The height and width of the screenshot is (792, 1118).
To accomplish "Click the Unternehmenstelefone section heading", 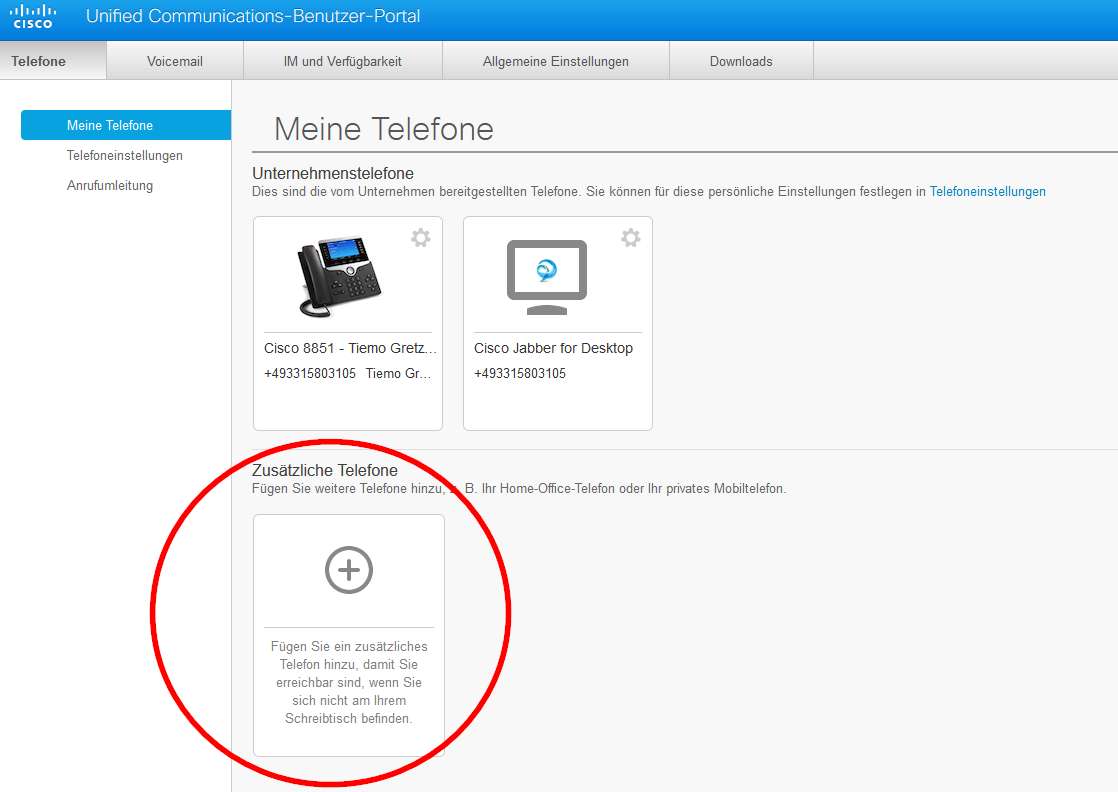I will [333, 173].
